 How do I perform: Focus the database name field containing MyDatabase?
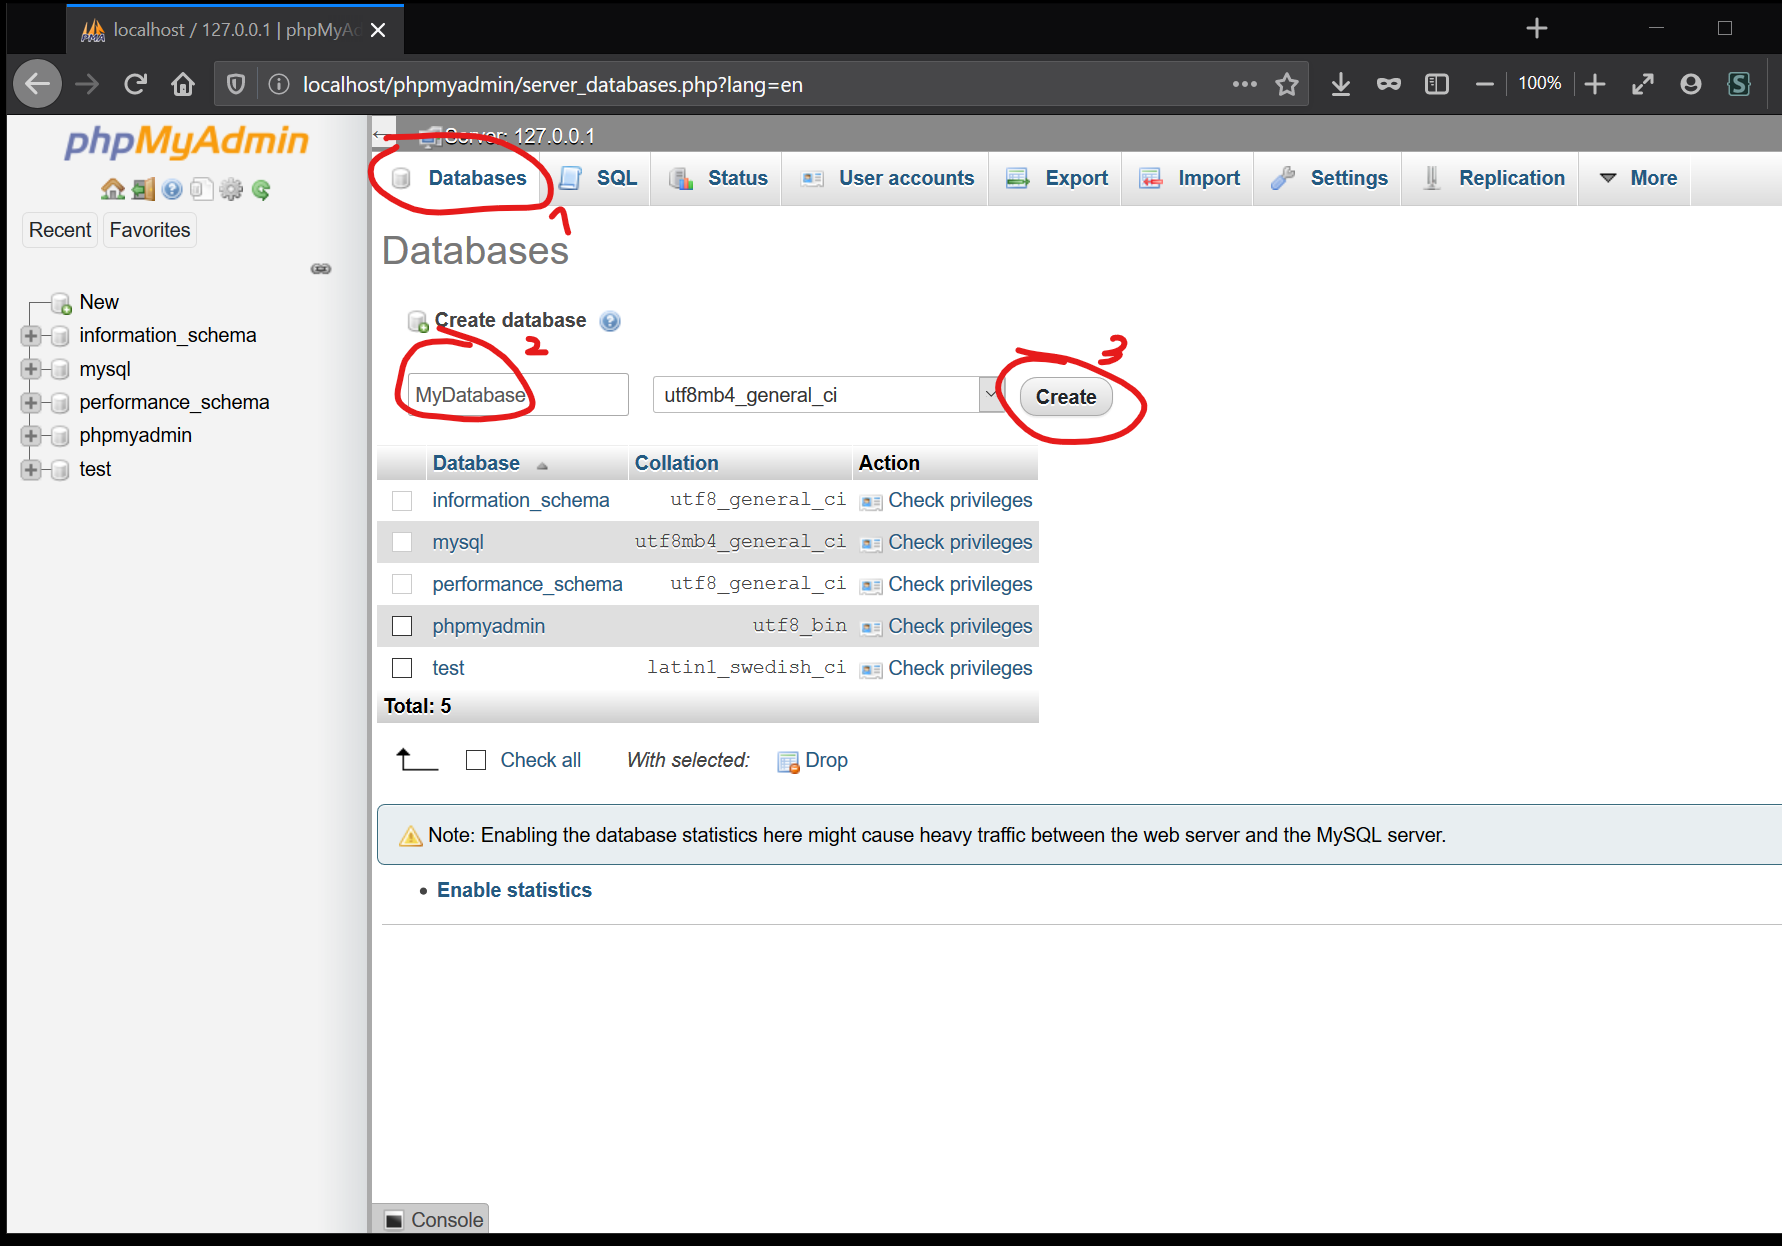pos(517,395)
